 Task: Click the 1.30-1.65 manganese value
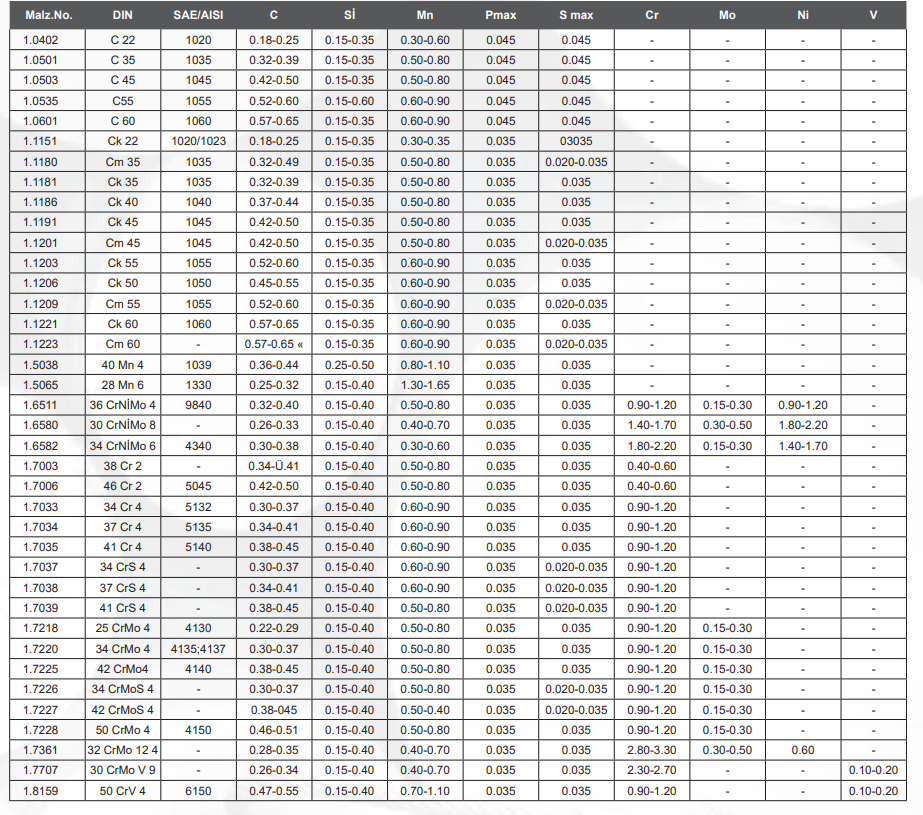click(424, 385)
